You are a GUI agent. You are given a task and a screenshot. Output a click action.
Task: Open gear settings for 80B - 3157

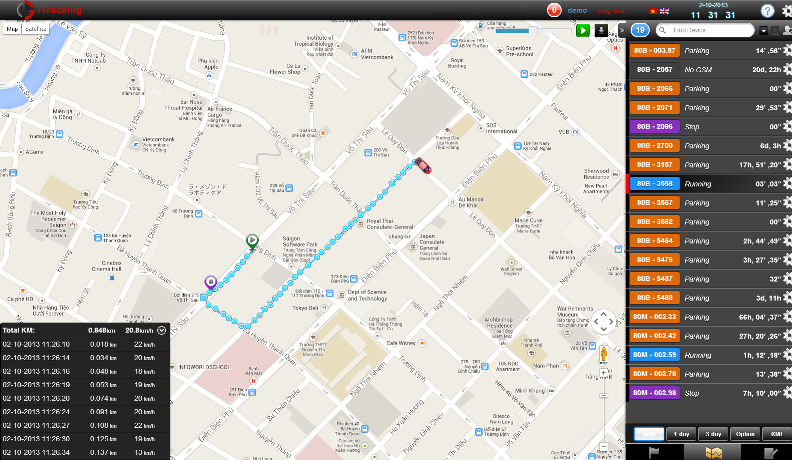click(787, 165)
